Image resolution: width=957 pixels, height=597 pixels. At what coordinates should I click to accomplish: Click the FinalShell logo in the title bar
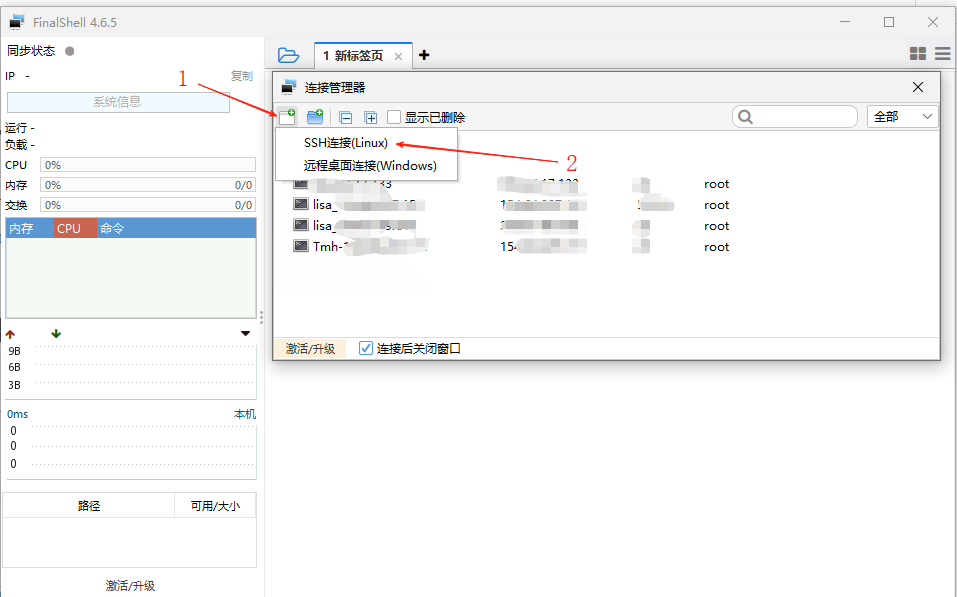(x=16, y=23)
